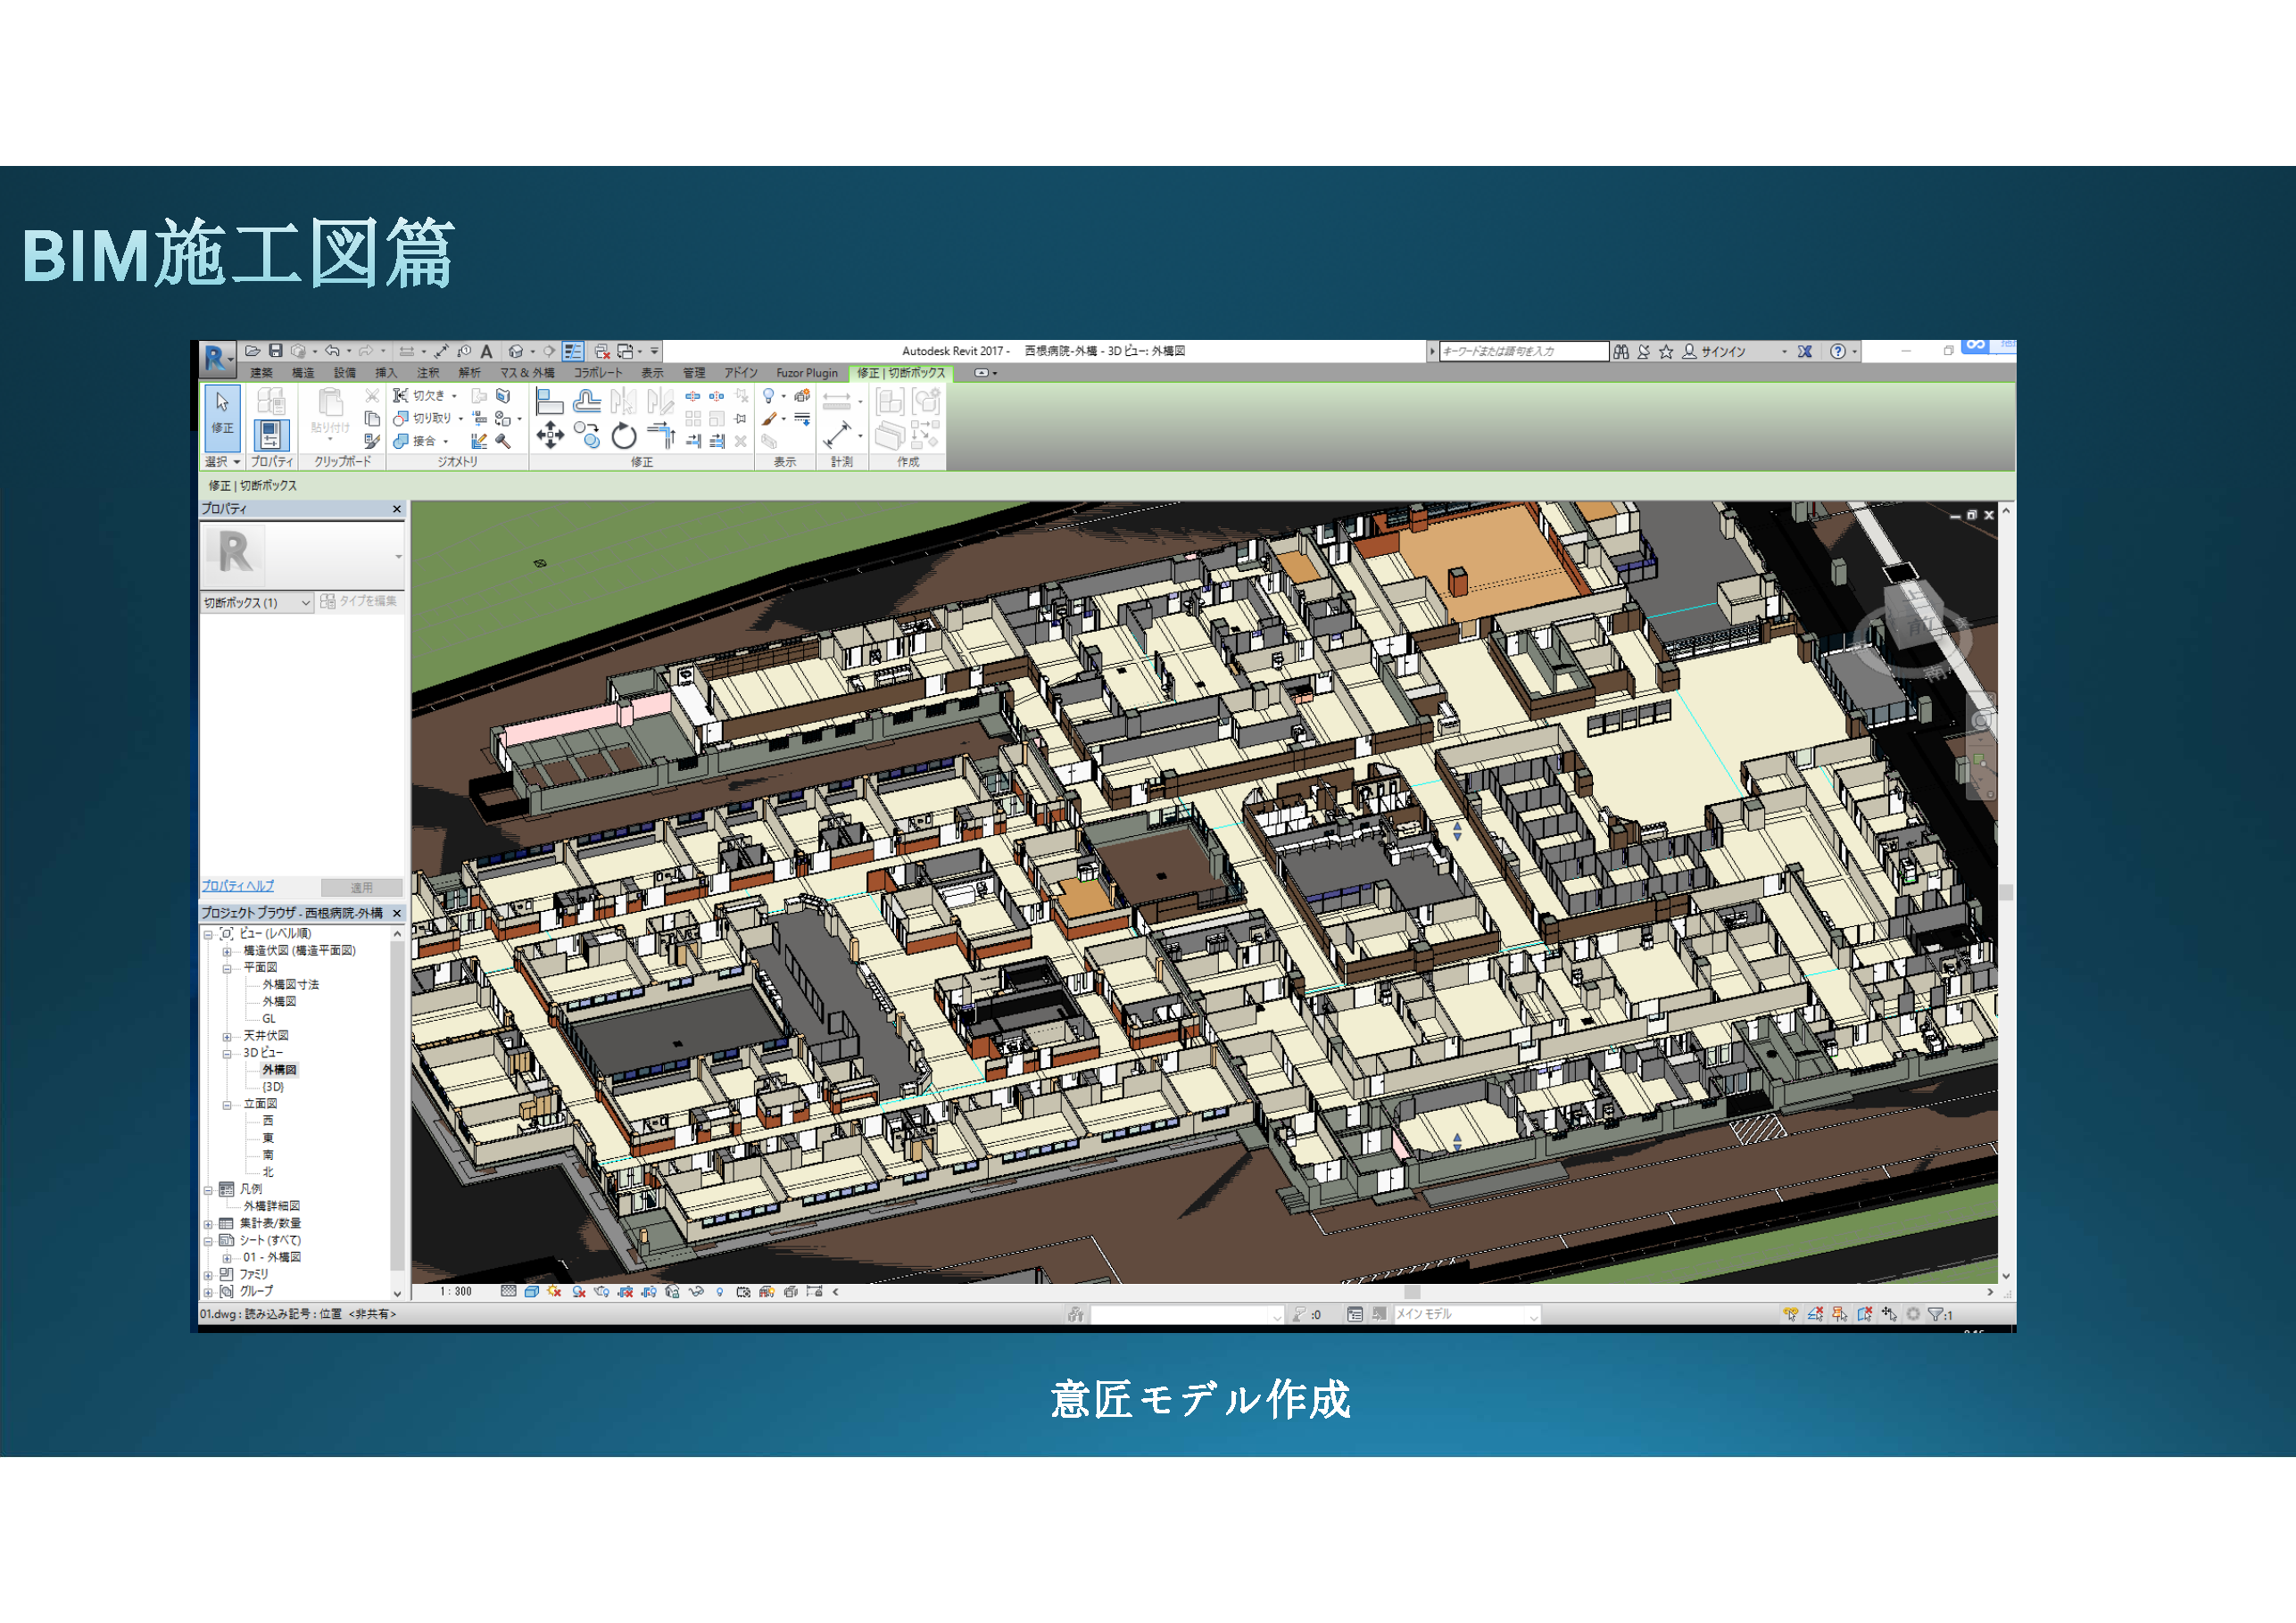
Task: Expand the 天井伏図 tree node
Action: 227,1036
